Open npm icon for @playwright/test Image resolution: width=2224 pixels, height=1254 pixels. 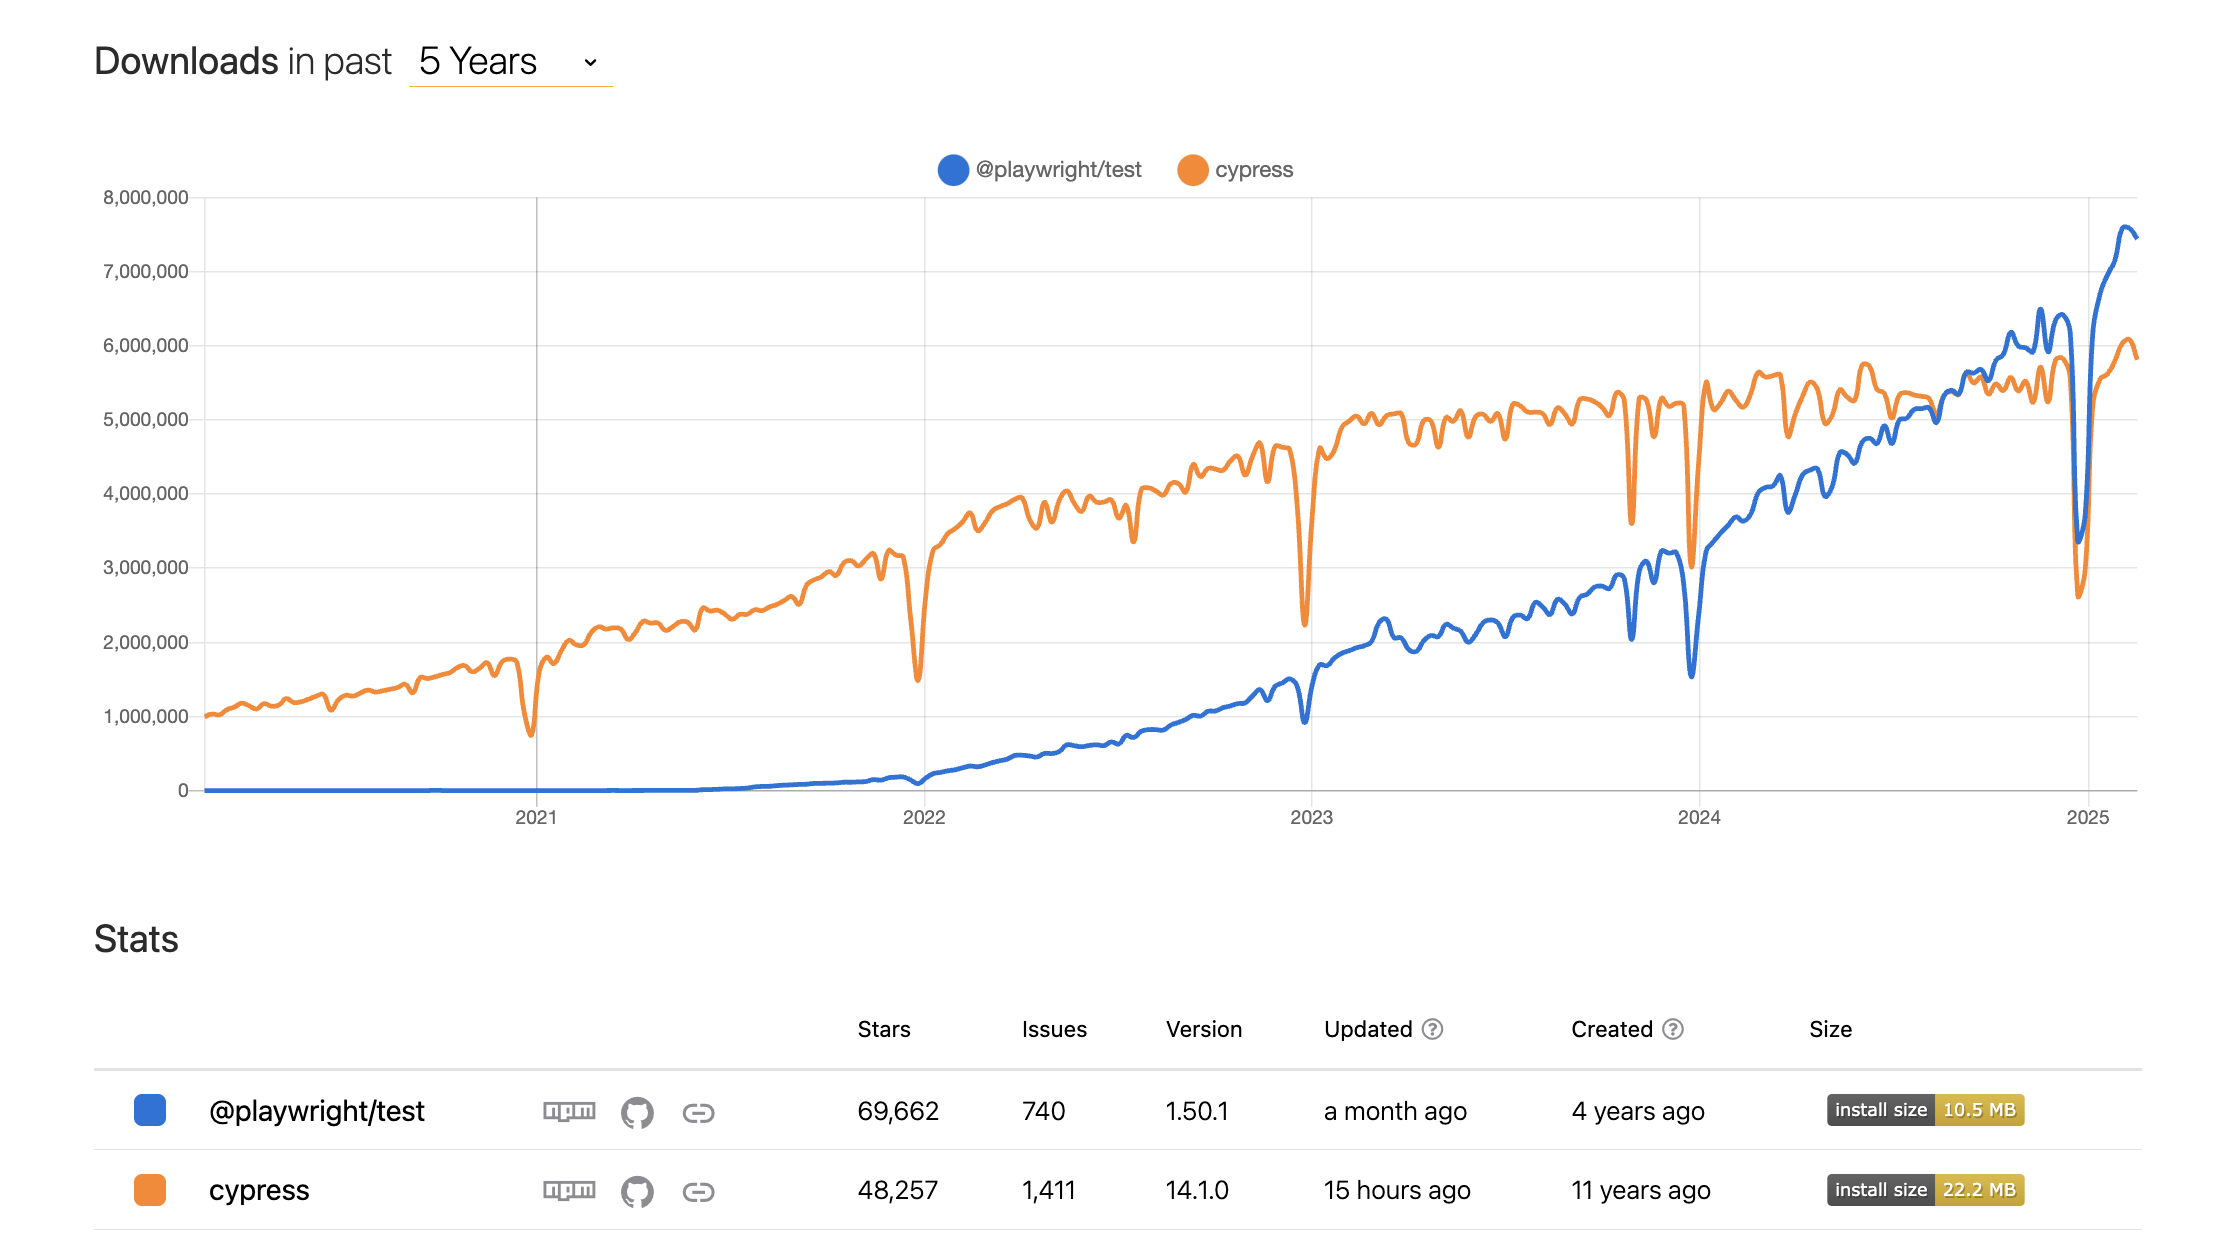[569, 1111]
